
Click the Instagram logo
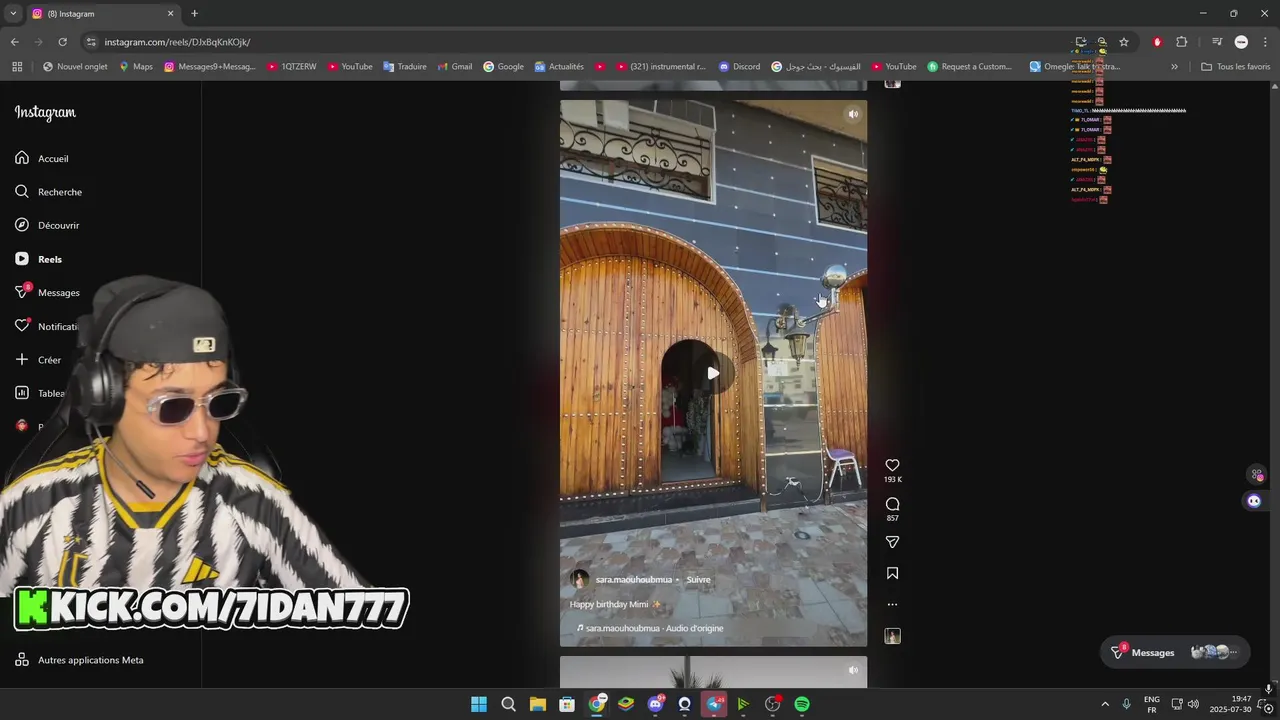click(x=45, y=113)
